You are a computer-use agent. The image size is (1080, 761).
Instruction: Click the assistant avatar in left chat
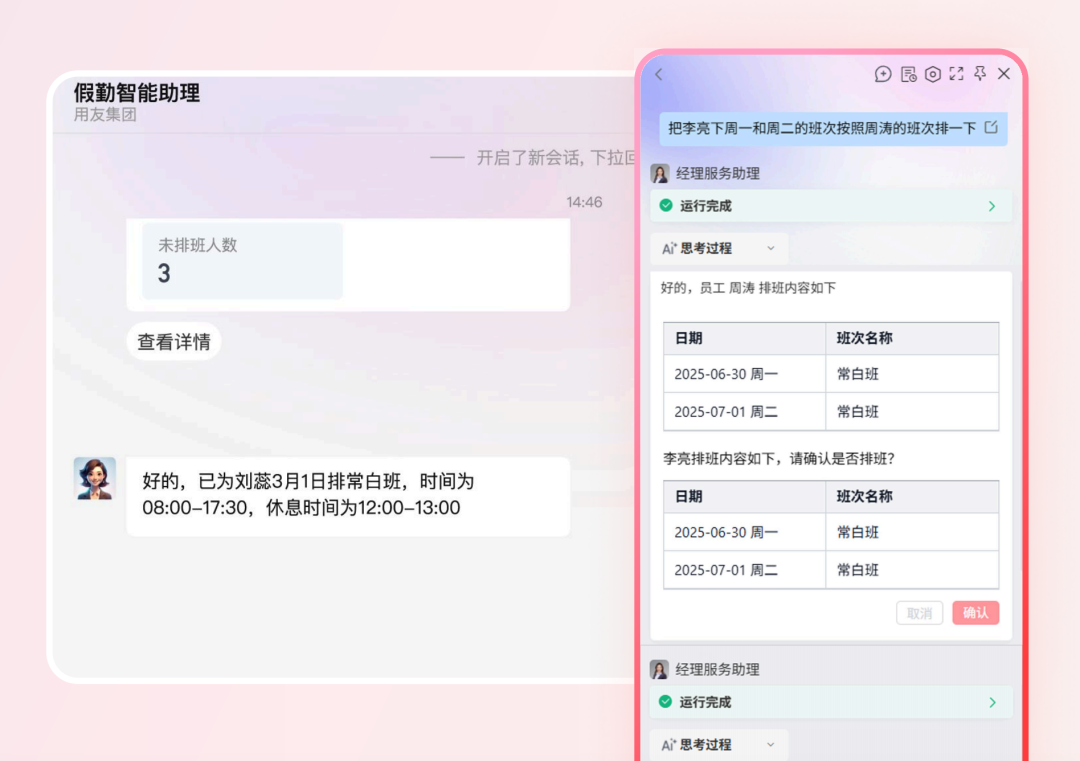tap(95, 478)
